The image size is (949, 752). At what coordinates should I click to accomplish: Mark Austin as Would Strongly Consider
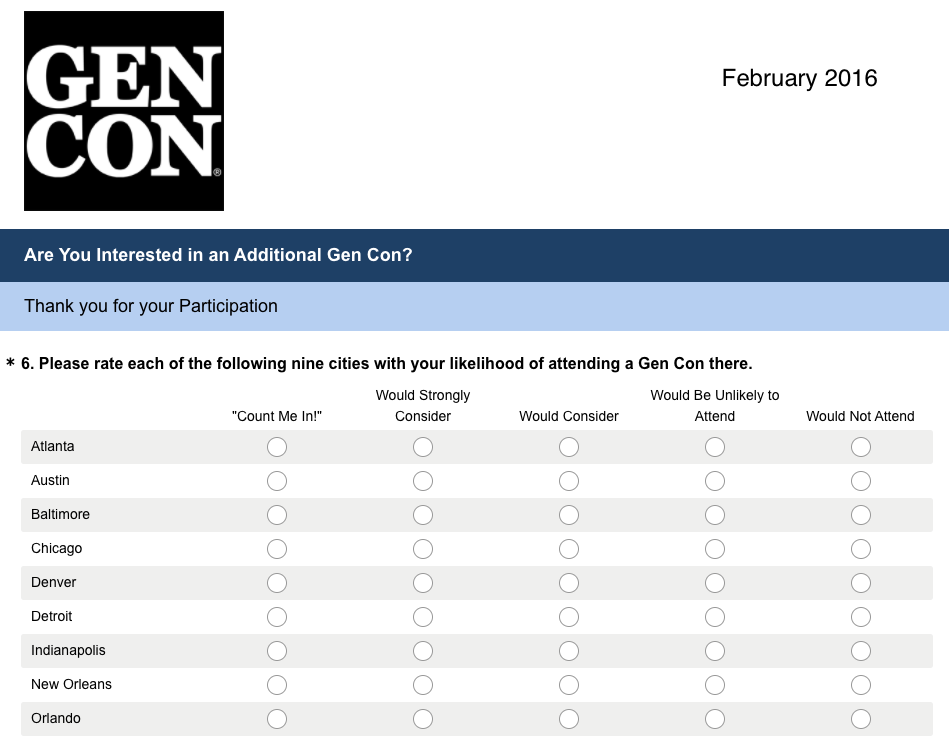click(x=422, y=481)
